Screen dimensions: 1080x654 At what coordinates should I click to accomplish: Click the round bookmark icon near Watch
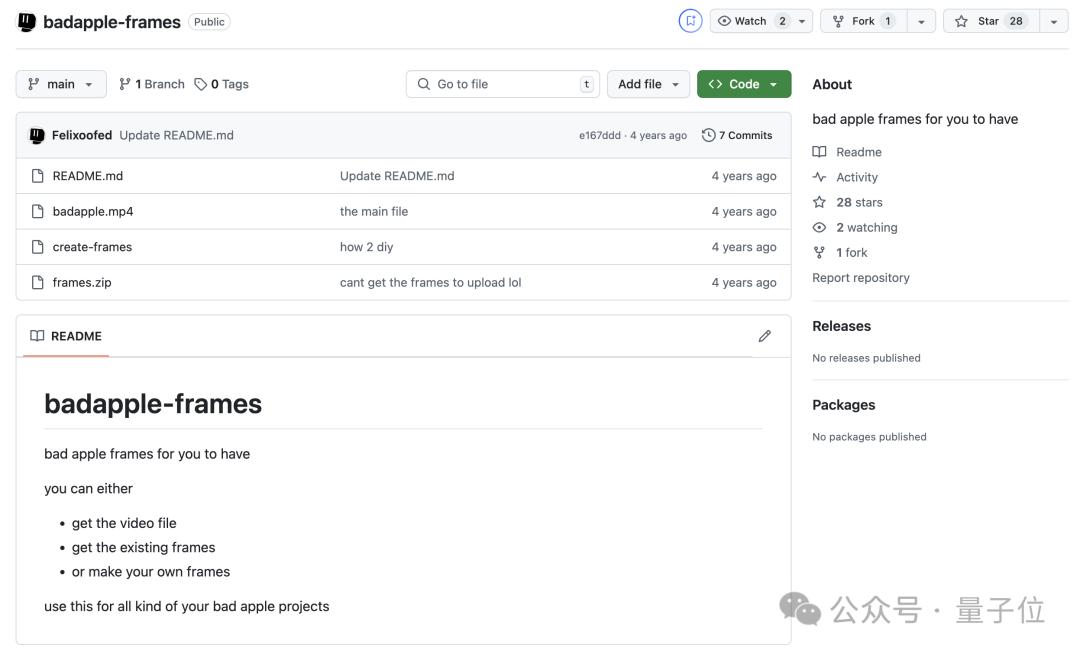tap(690, 21)
